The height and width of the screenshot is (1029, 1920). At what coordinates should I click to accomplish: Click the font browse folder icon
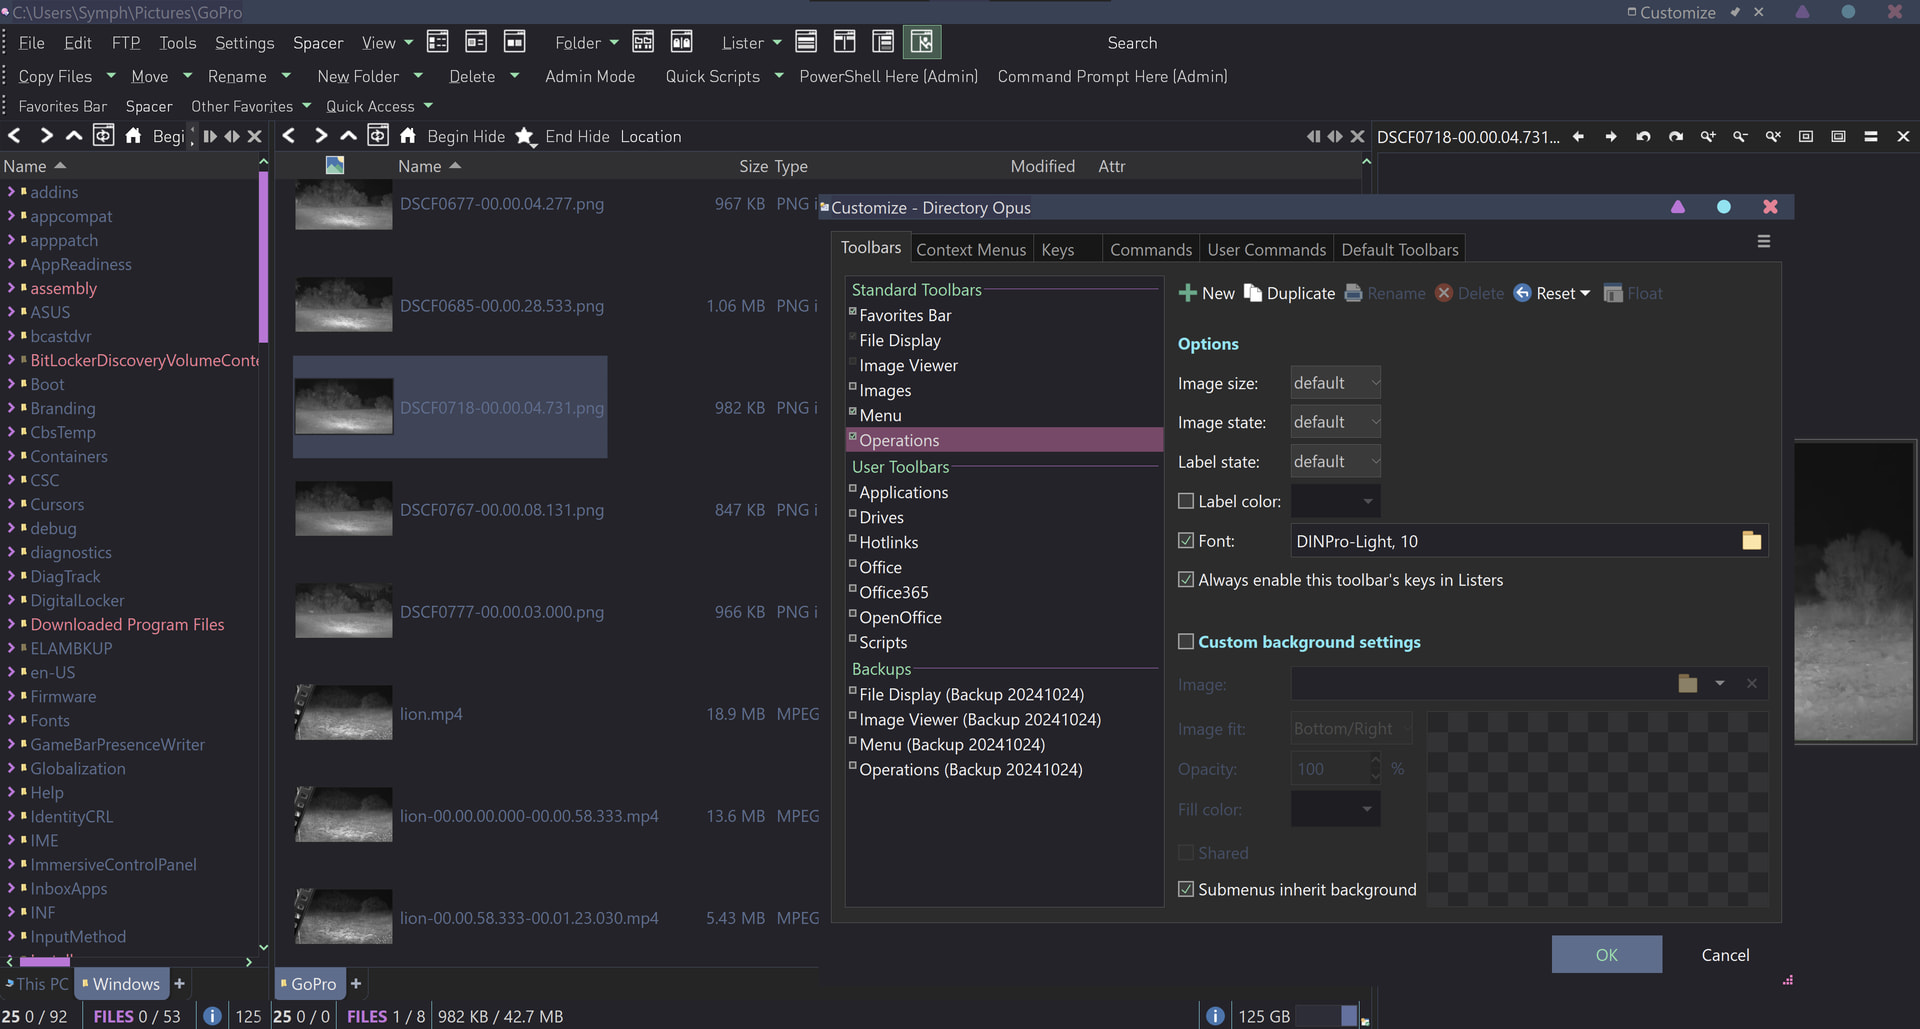tap(1751, 541)
